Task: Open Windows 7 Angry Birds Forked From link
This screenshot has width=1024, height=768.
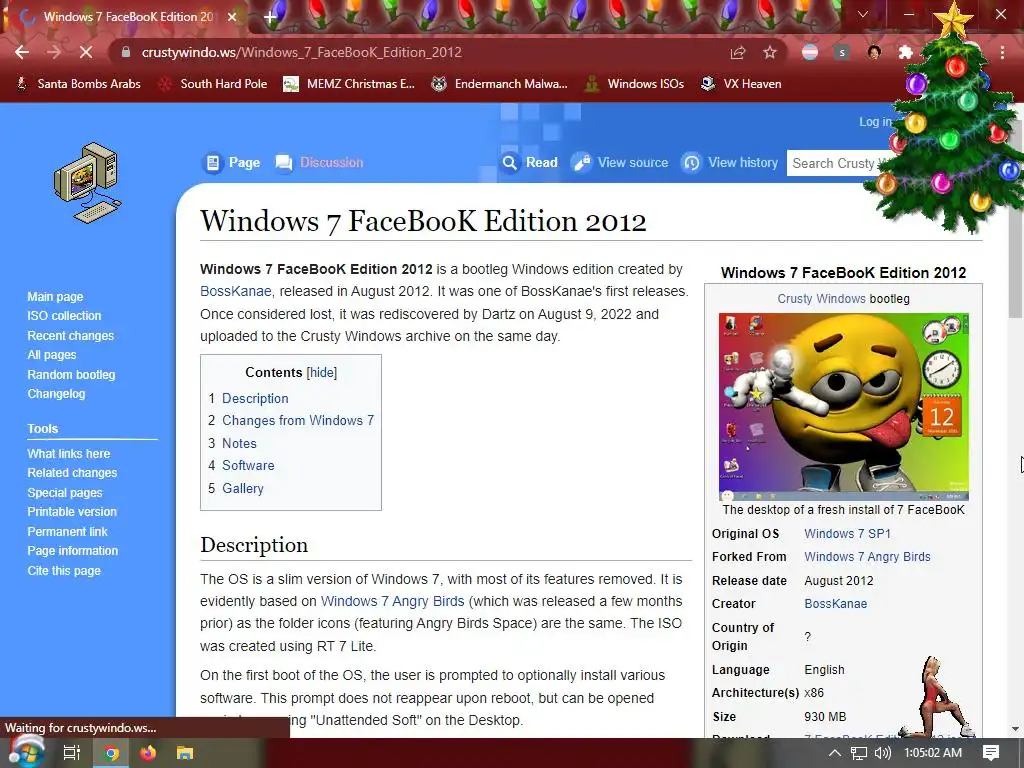Action: pyautogui.click(x=867, y=557)
